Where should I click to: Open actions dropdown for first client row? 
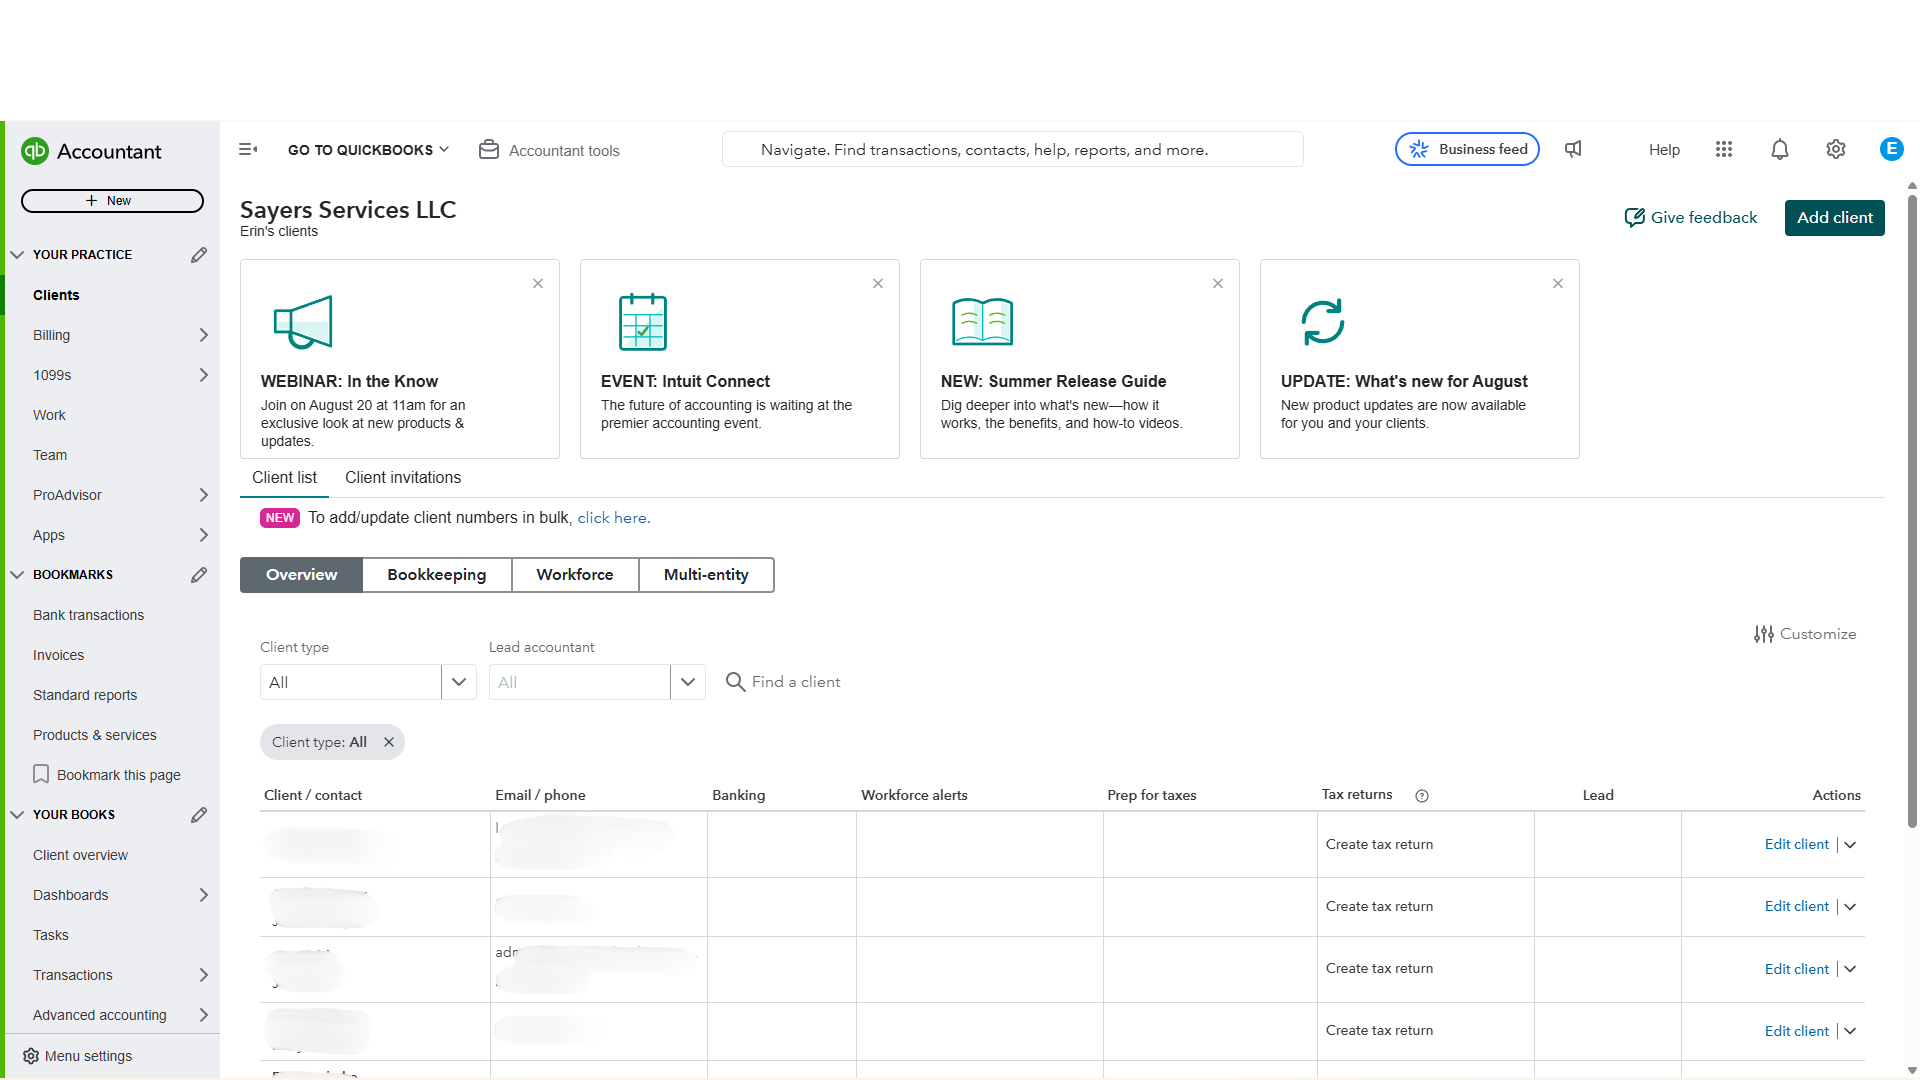[x=1851, y=845]
